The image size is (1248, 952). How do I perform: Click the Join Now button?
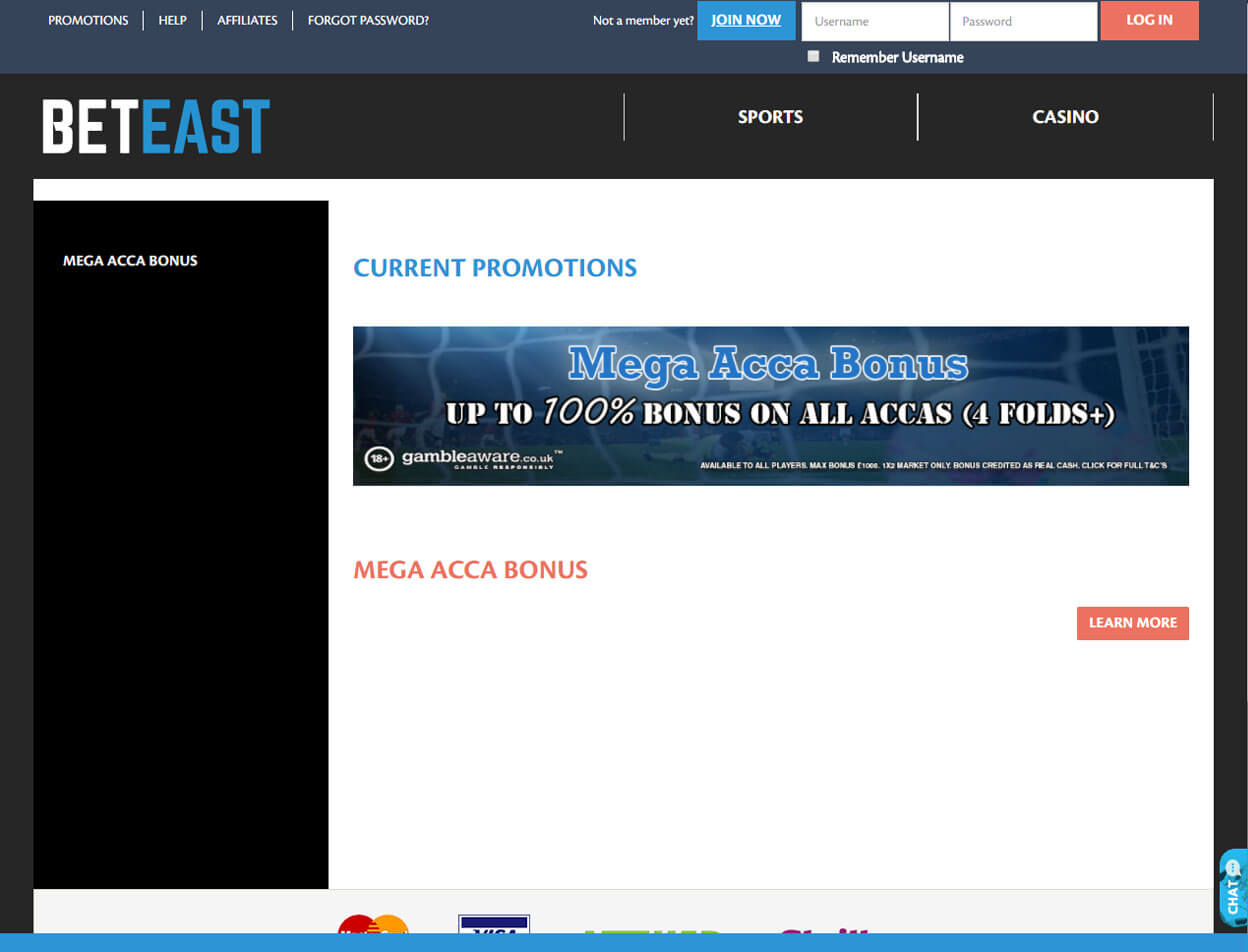coord(746,20)
